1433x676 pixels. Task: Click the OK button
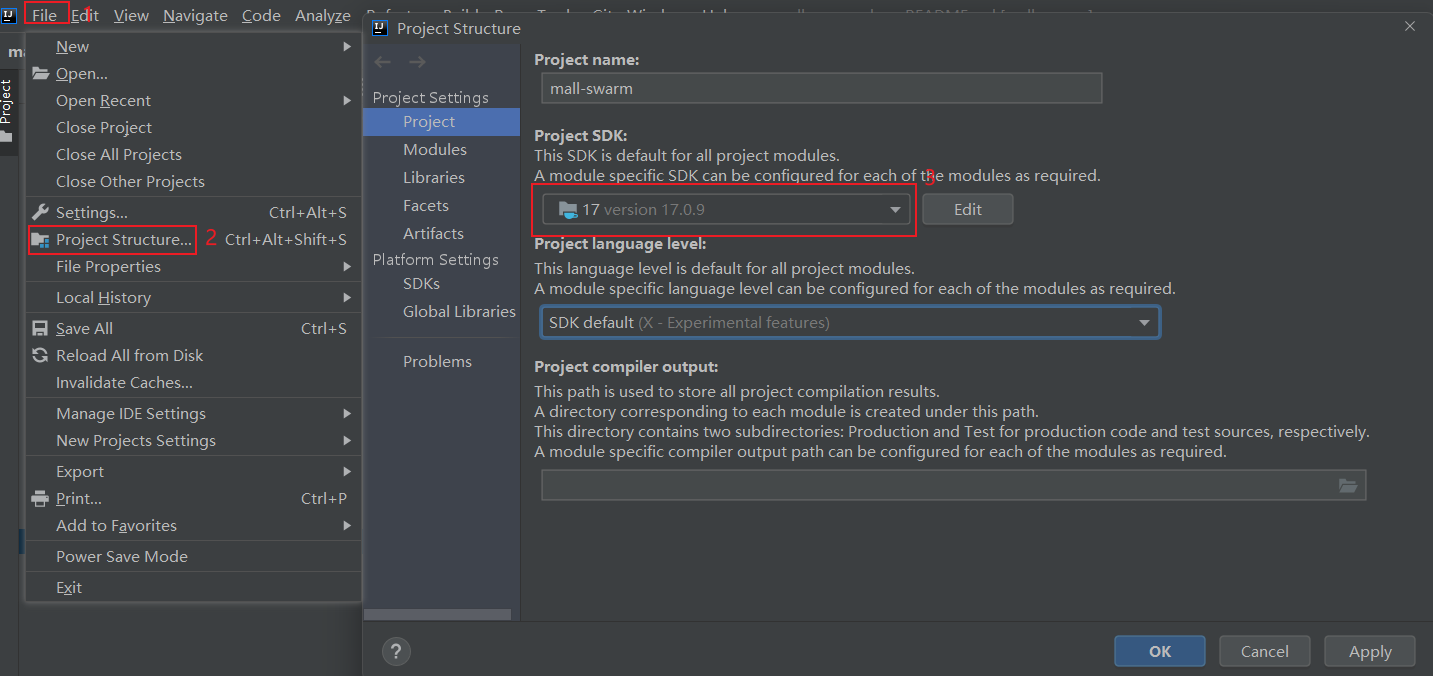(x=1160, y=651)
